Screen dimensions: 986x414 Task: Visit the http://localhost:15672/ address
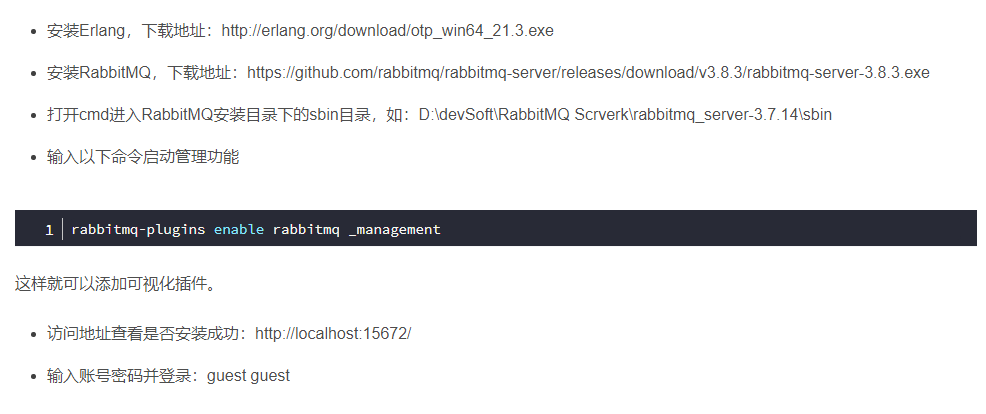[x=333, y=333]
